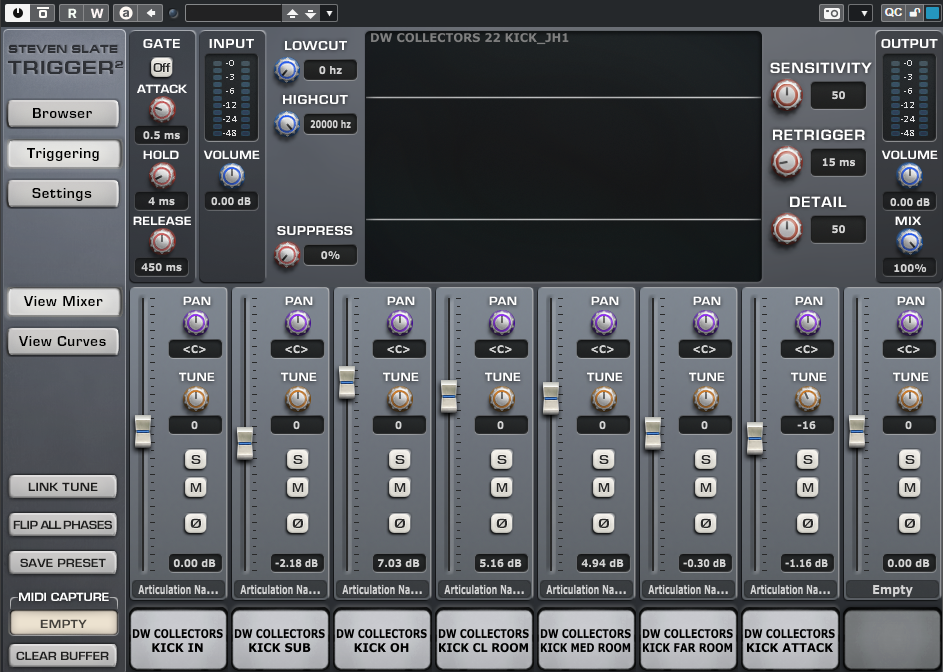Click the QC quick controls icon

click(892, 13)
